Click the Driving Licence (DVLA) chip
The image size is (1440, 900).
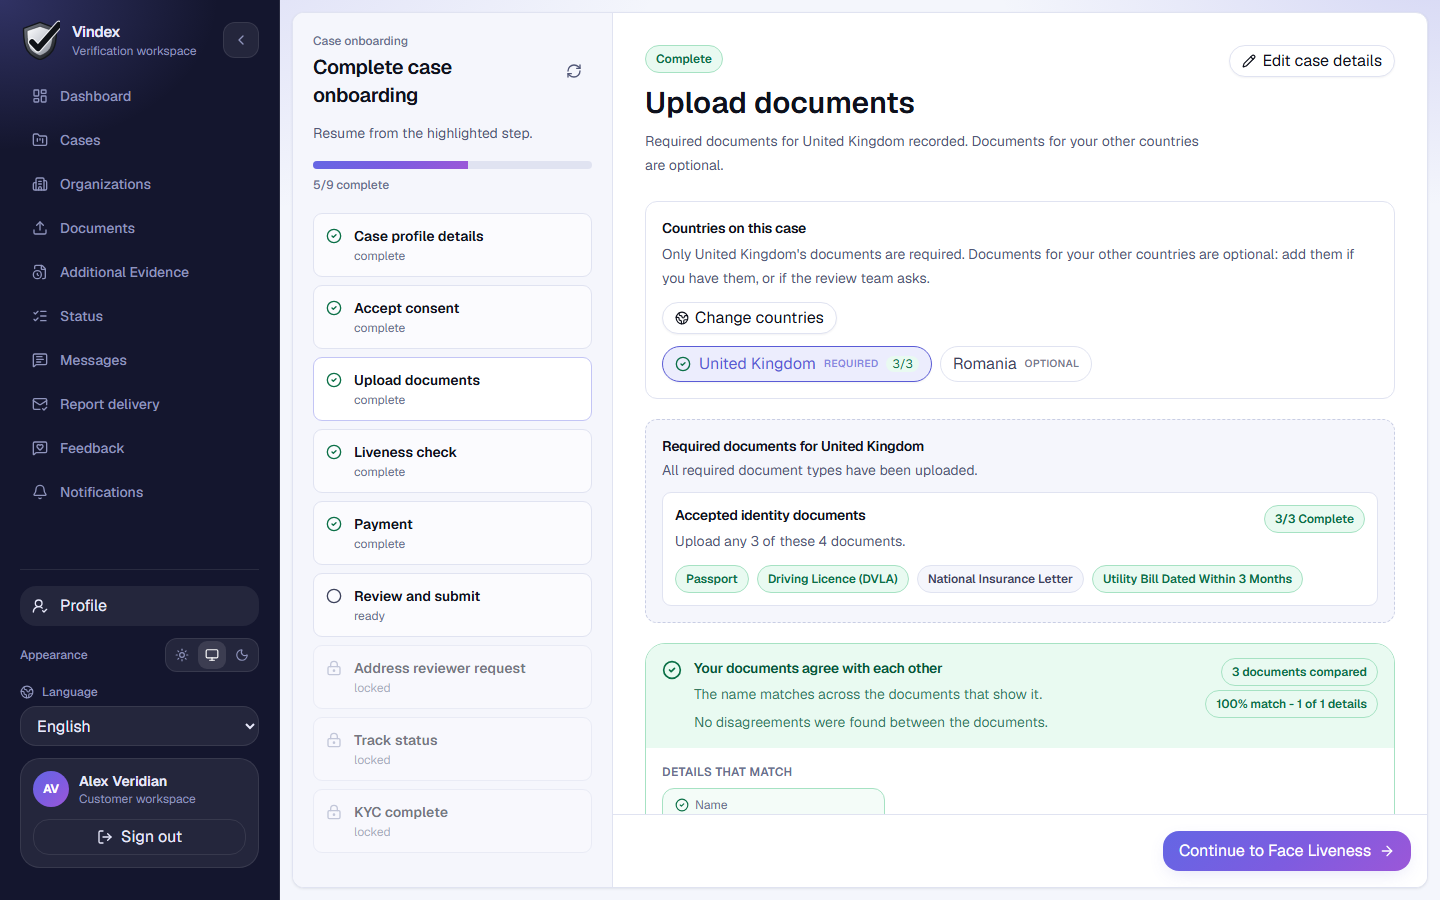pyautogui.click(x=833, y=579)
